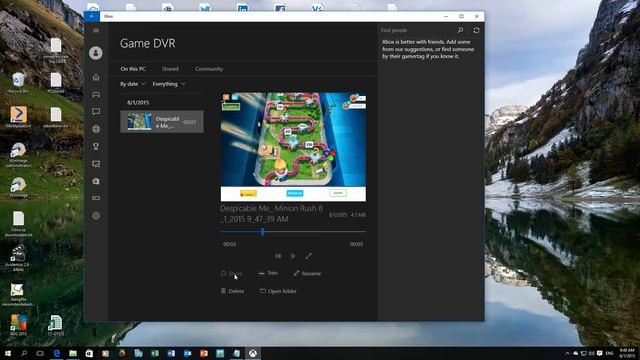This screenshot has width=640, height=360.
Task: Rename the game clip
Action: [307, 273]
